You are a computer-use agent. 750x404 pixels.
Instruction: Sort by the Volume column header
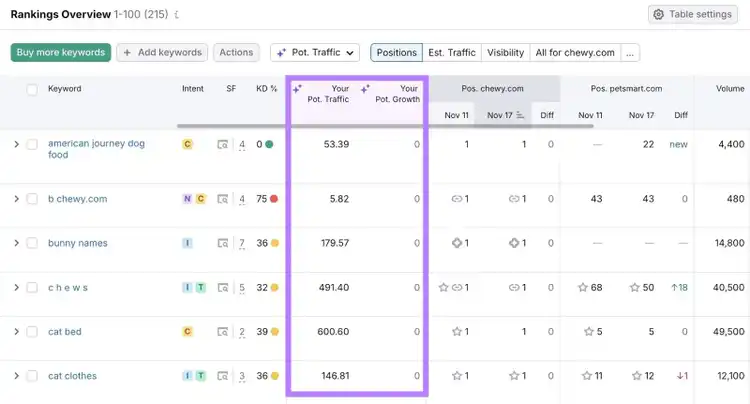point(730,89)
